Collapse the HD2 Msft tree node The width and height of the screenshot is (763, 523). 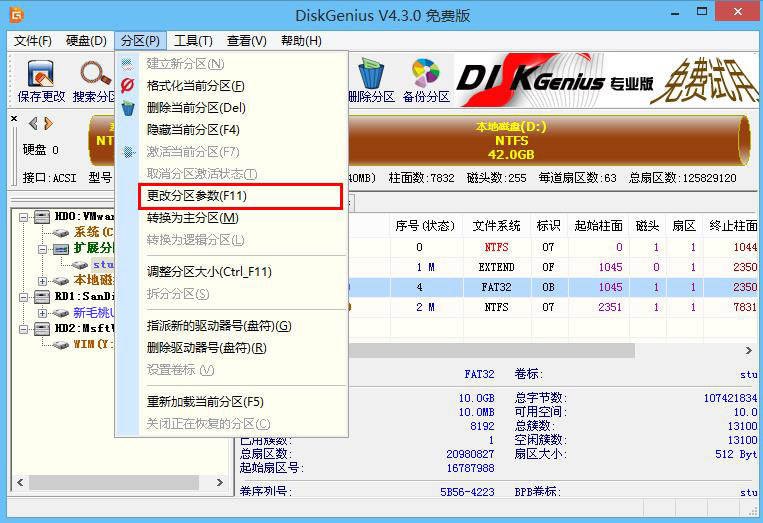click(23, 329)
